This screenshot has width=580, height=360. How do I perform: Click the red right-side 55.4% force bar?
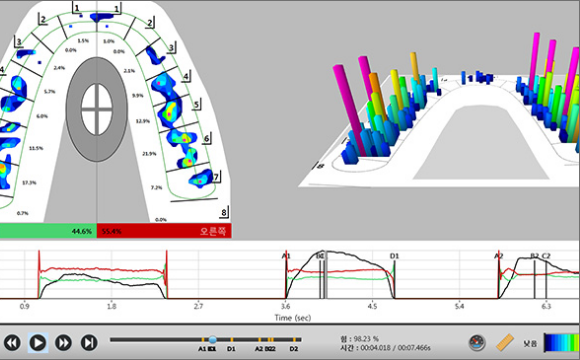(164, 231)
